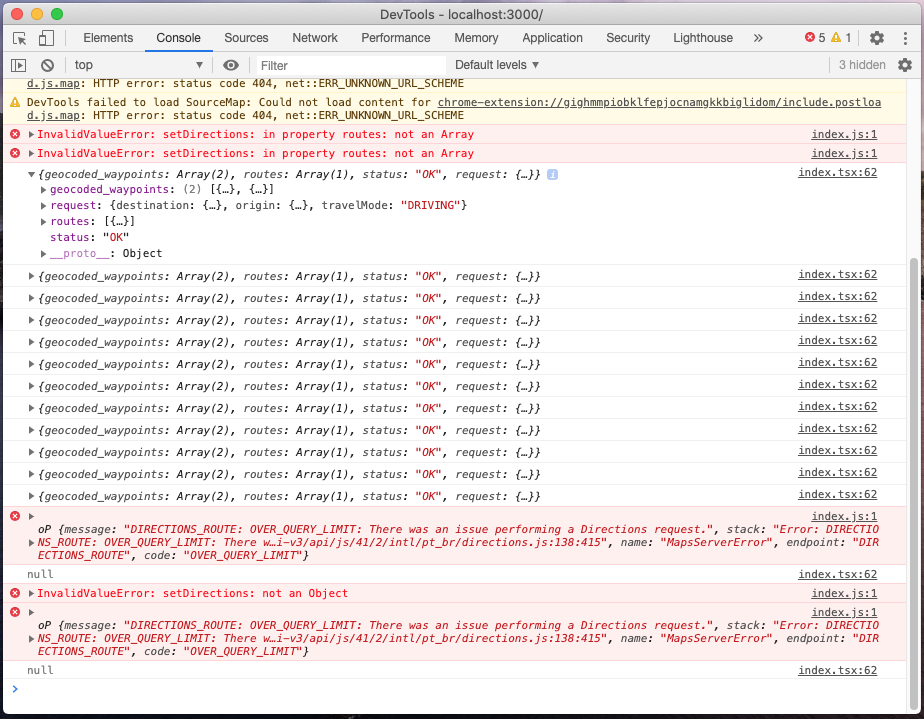
Task: Open the Default levels dropdown
Action: (497, 64)
